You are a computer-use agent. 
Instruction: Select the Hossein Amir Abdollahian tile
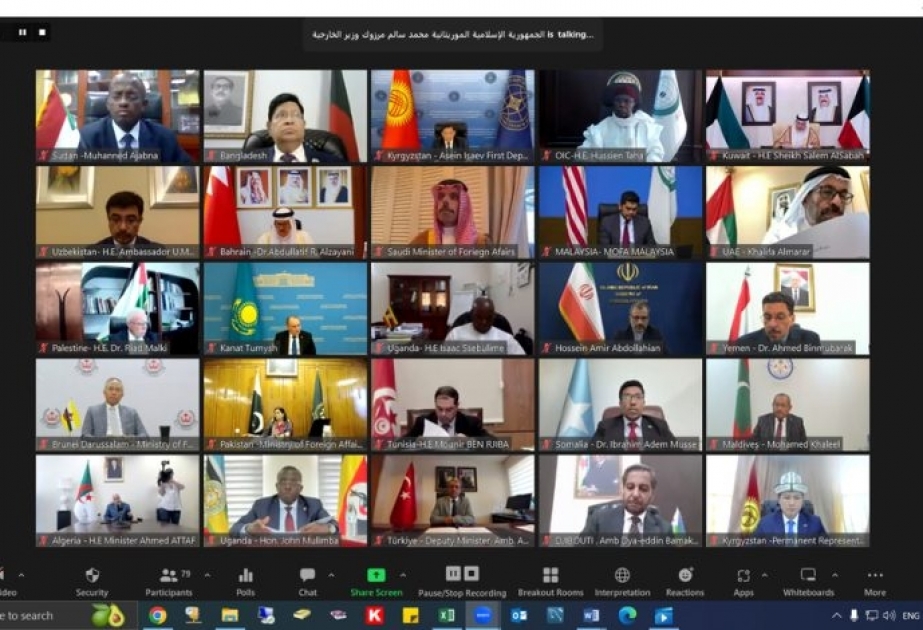(x=620, y=309)
